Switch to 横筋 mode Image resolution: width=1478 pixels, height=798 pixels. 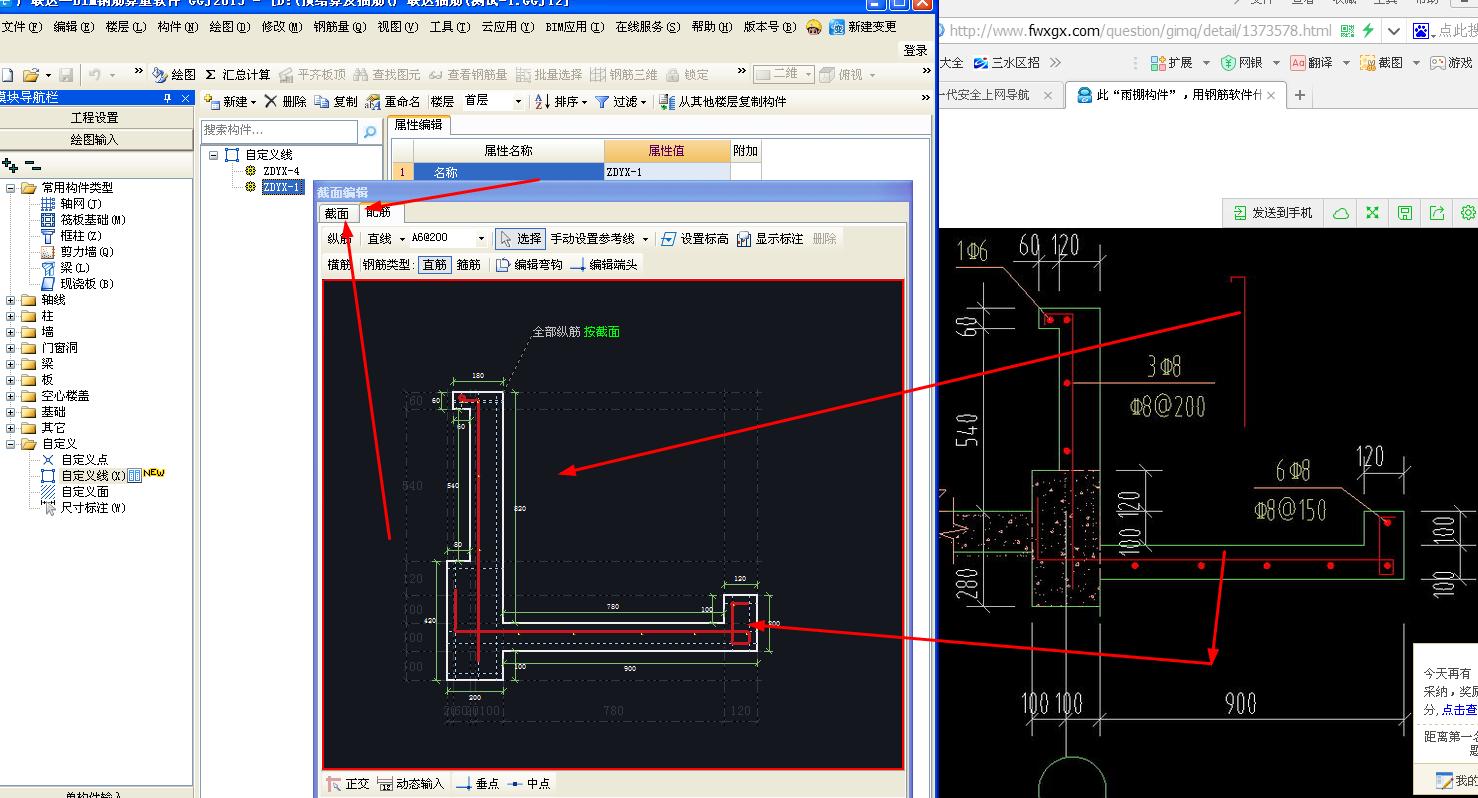(339, 265)
